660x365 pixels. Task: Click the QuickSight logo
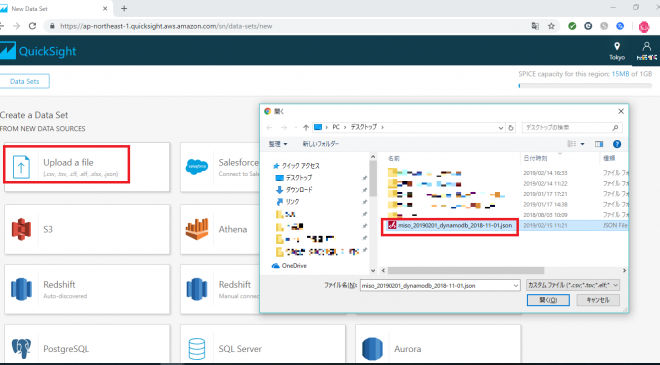click(38, 51)
